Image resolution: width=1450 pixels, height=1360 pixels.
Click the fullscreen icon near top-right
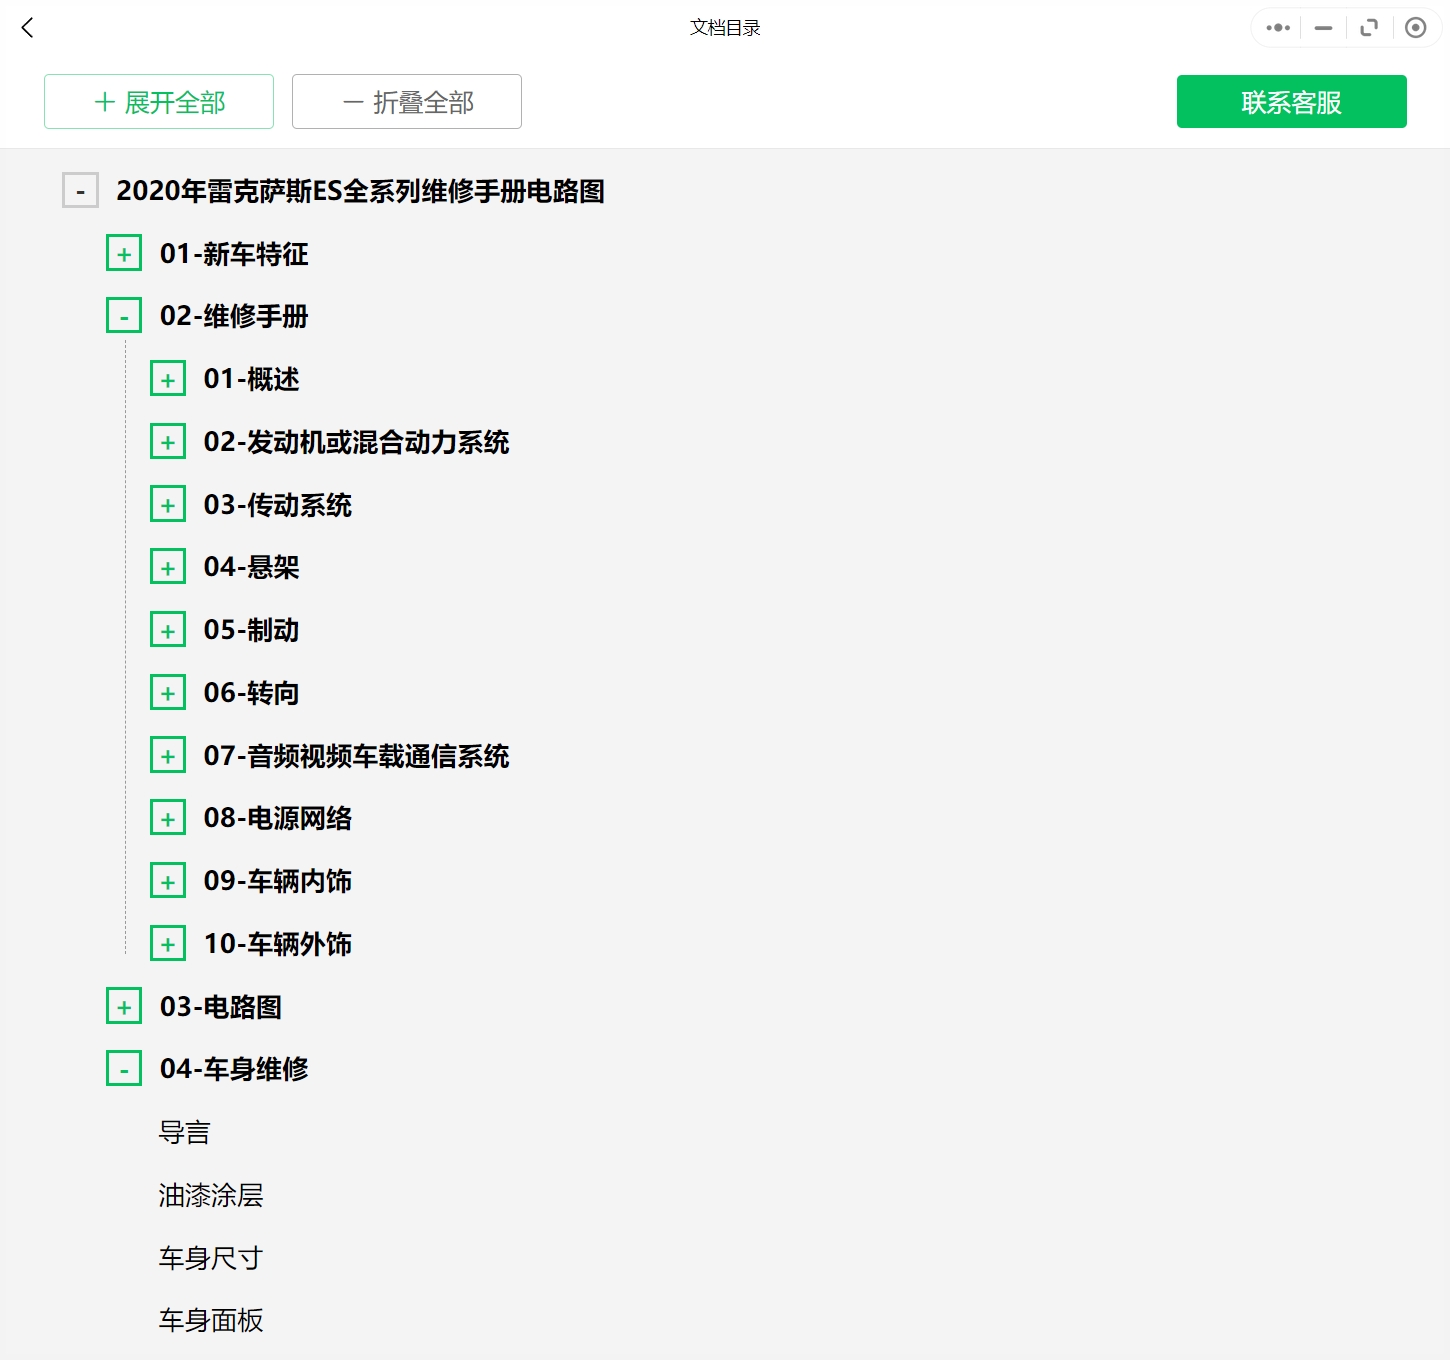(1368, 28)
